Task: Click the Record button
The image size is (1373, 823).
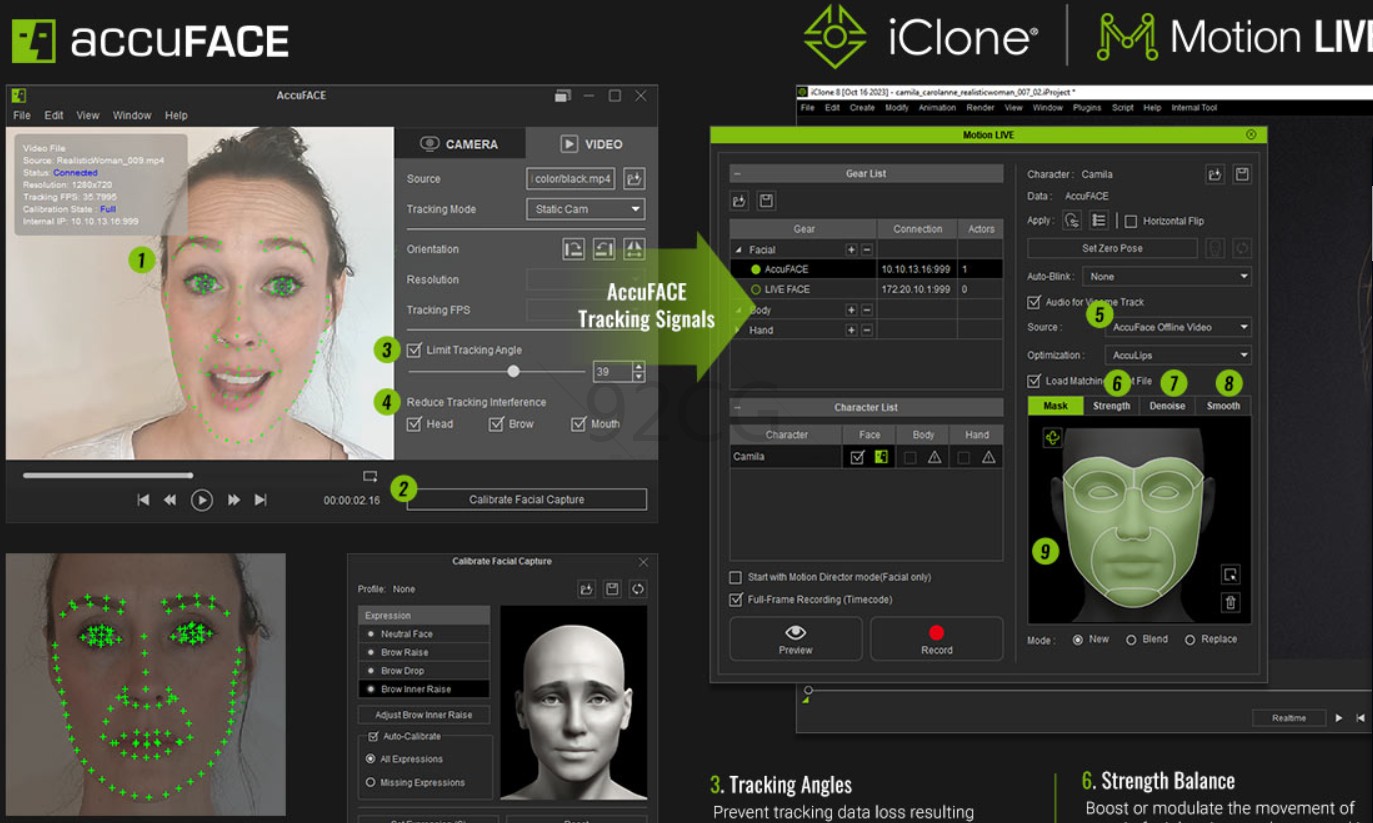Action: 936,639
